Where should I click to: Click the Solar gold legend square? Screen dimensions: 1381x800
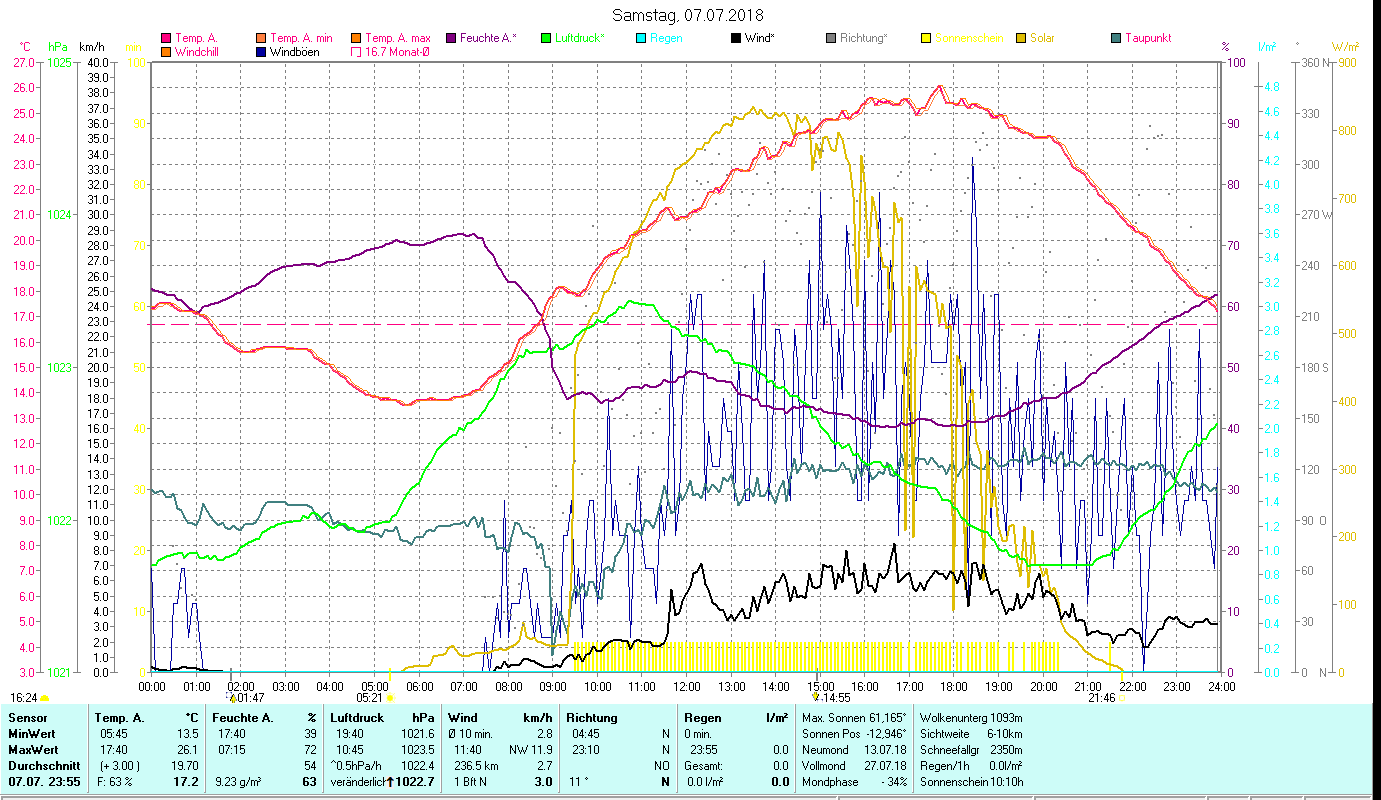(1020, 38)
